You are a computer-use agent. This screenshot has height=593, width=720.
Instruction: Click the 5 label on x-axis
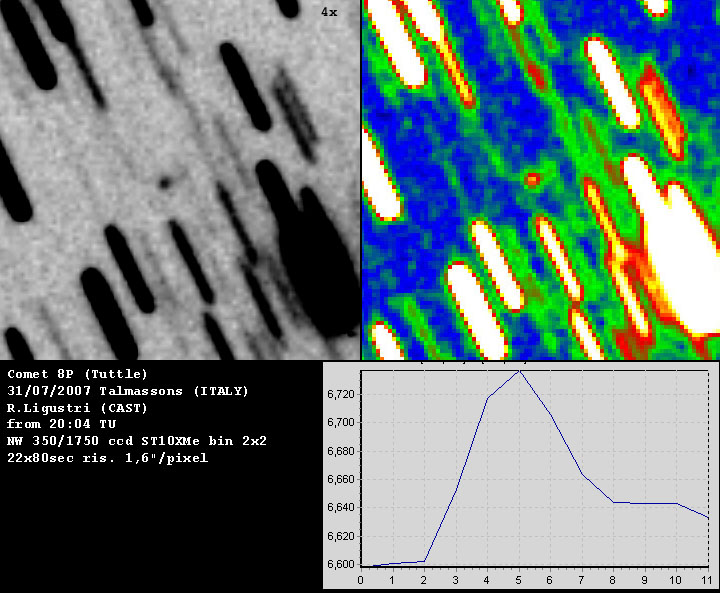point(519,580)
